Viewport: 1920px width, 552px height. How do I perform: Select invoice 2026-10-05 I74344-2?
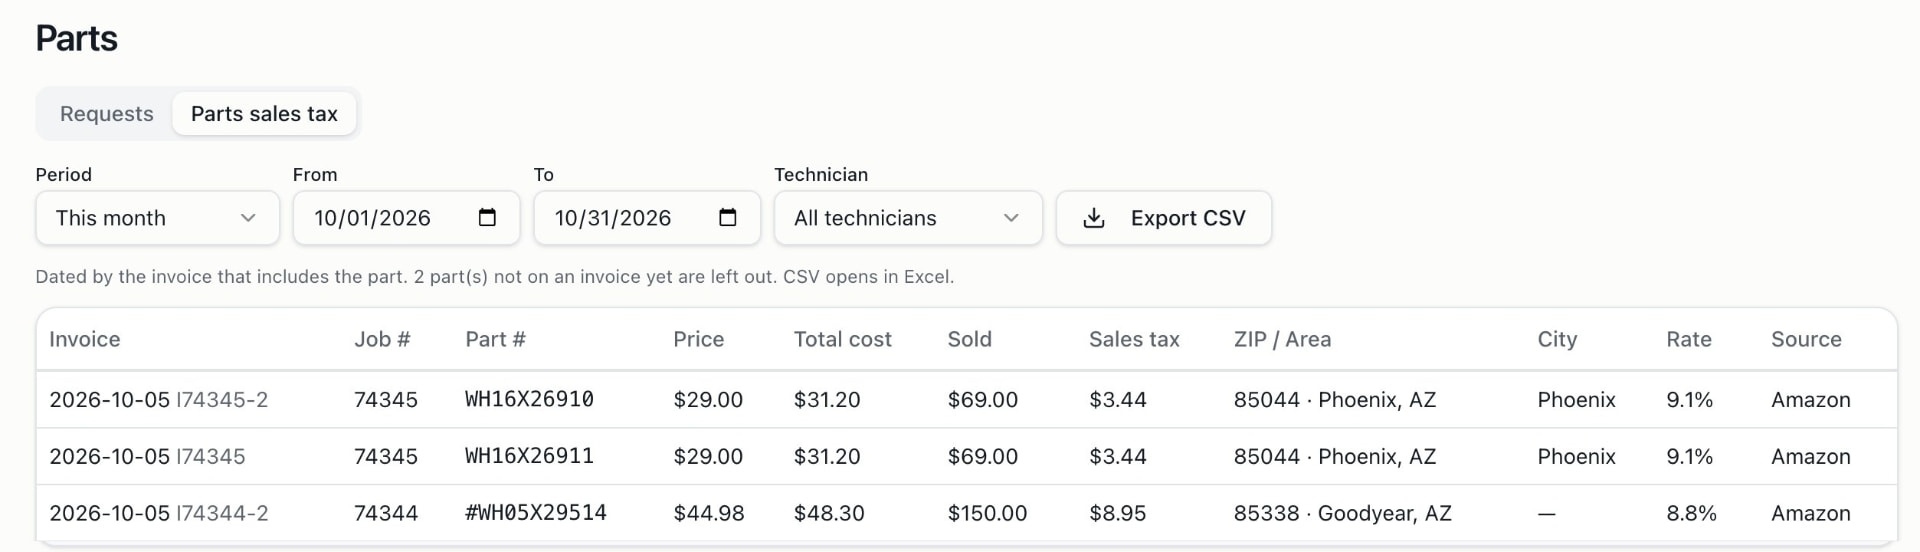[159, 514]
